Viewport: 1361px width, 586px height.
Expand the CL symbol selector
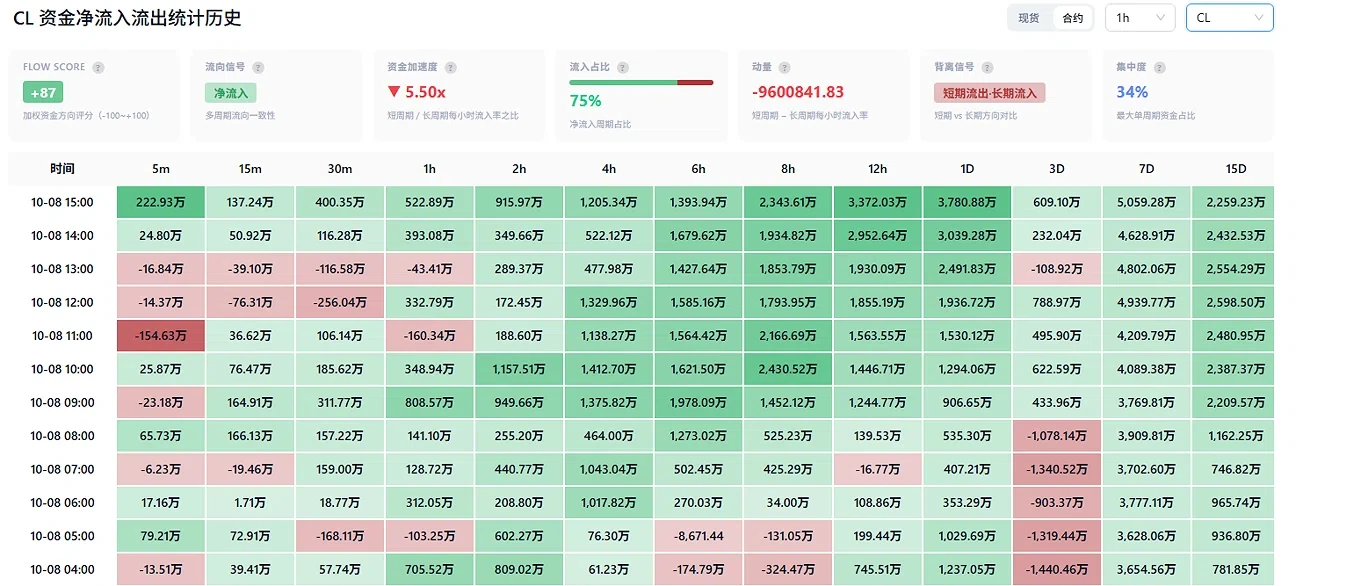point(1230,18)
